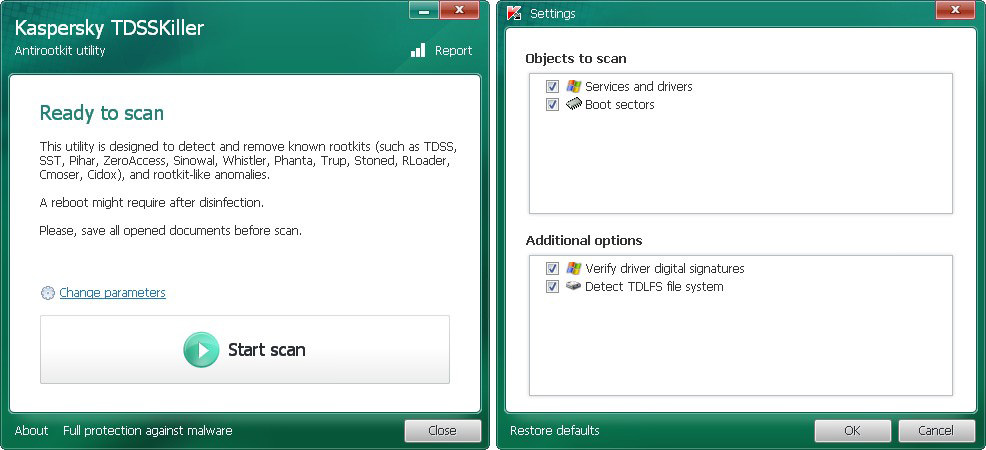Uncheck the Boot sectors checkbox
The image size is (986, 450).
click(552, 105)
